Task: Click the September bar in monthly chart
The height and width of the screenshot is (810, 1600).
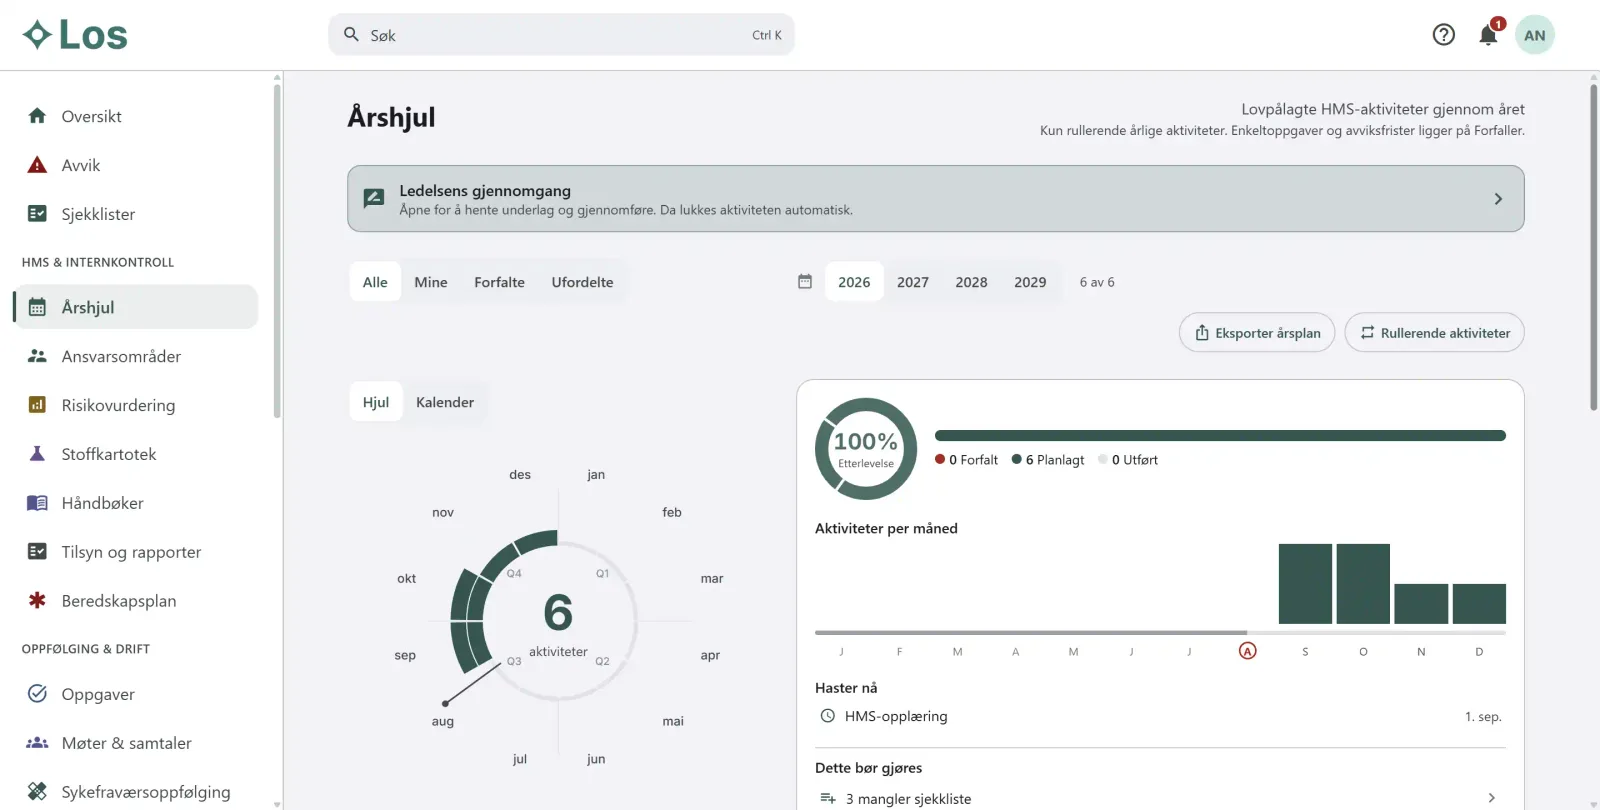Action: (x=1305, y=584)
